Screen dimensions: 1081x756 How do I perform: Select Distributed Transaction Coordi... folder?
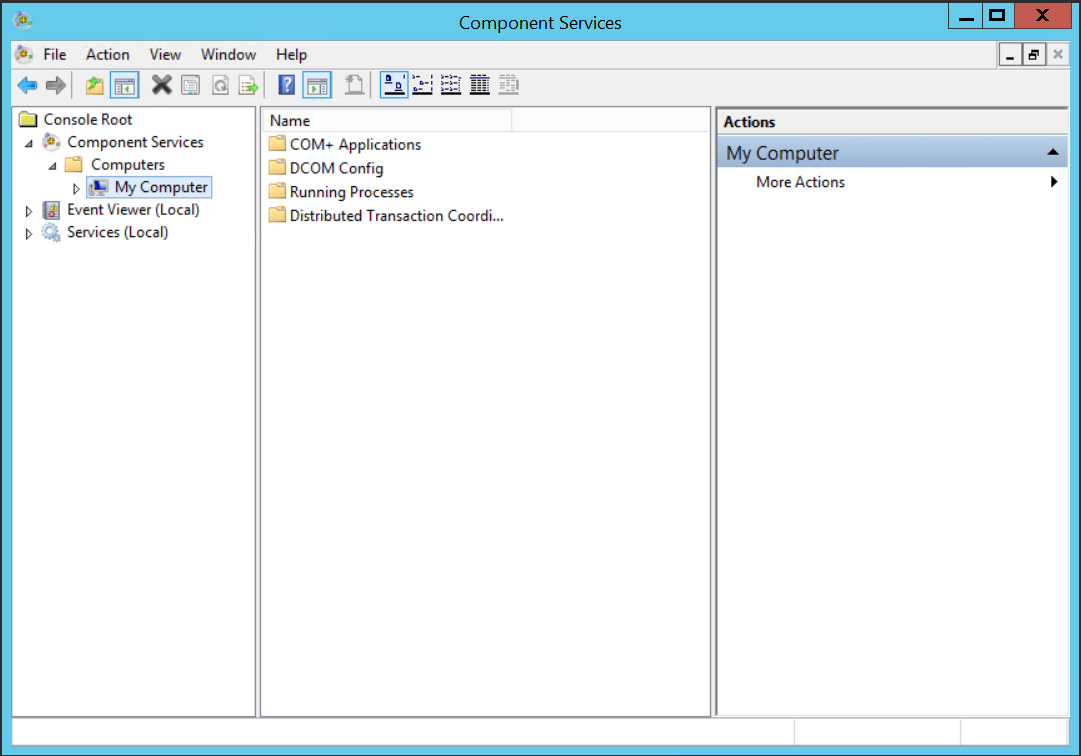coord(396,216)
